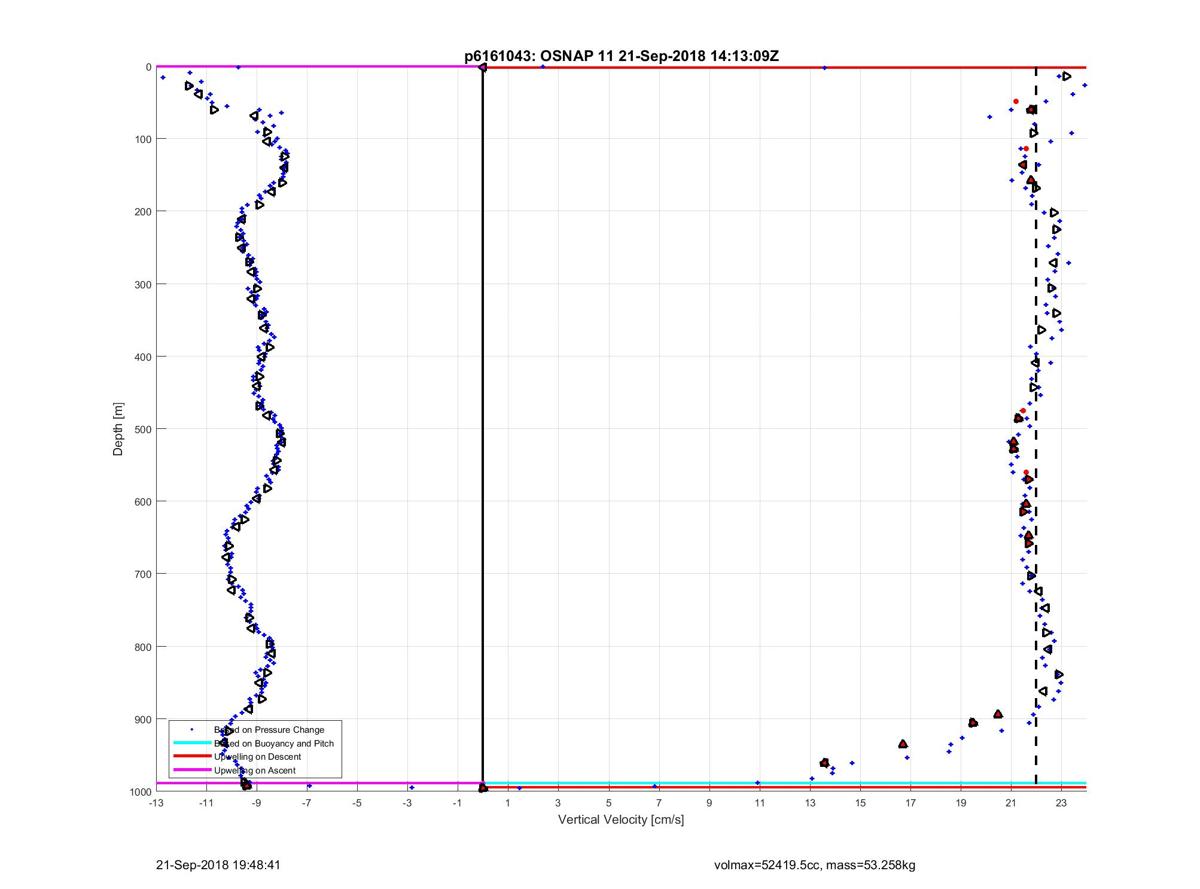The width and height of the screenshot is (1200, 889).
Task: Click the x-axis tick label "17"
Action: click(x=910, y=803)
